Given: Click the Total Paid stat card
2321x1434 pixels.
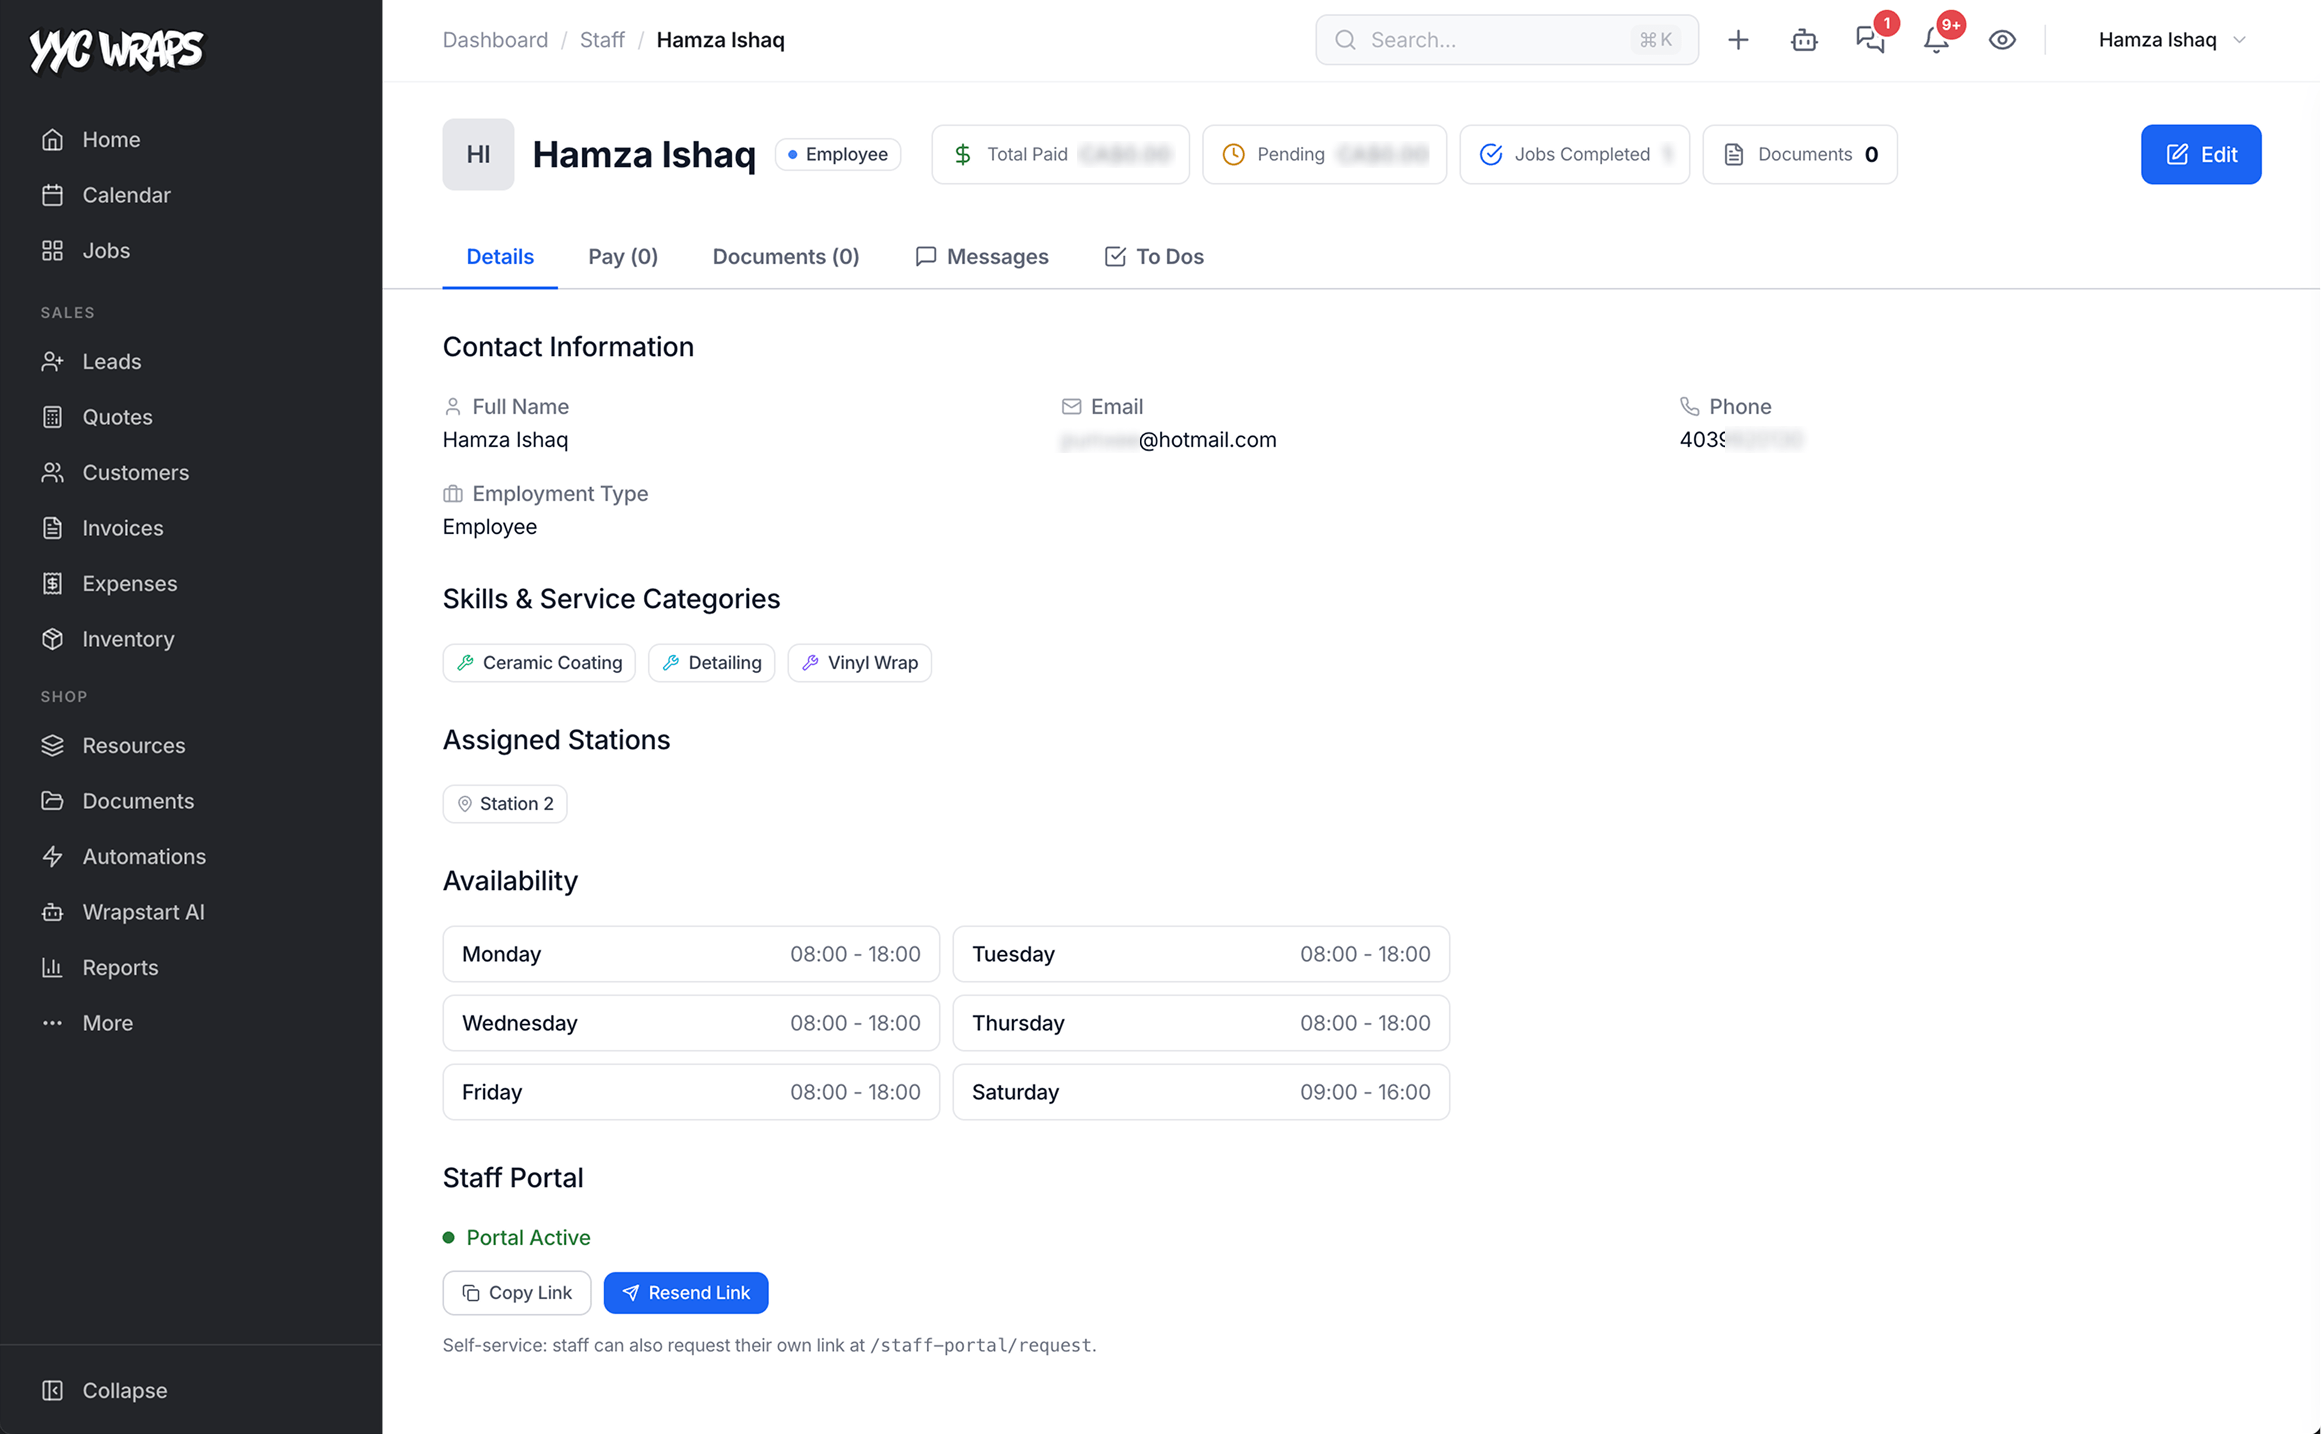Looking at the screenshot, I should 1060,154.
